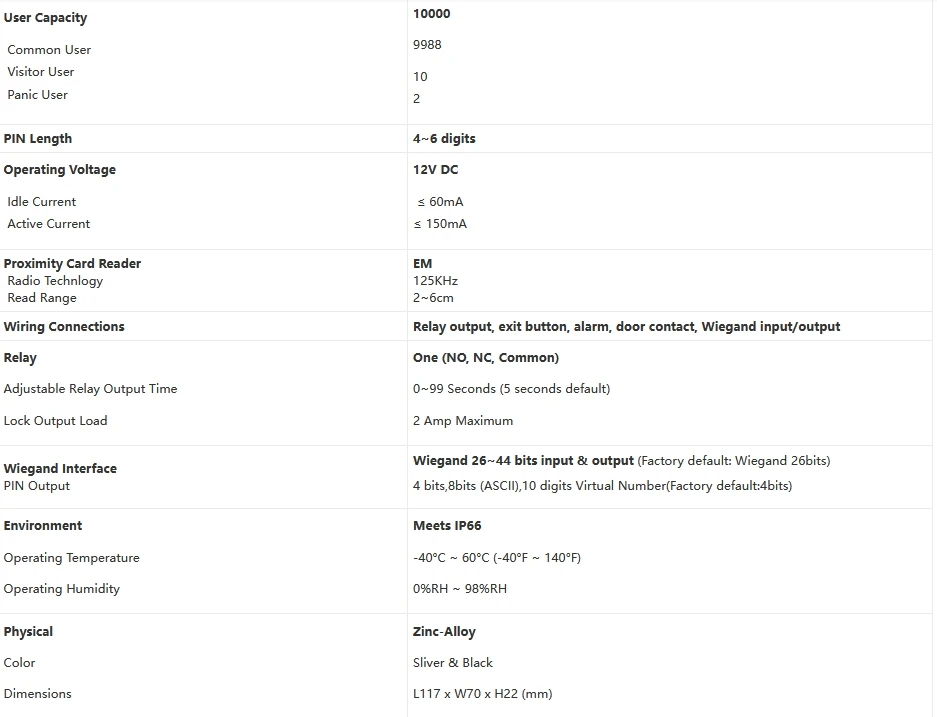The height and width of the screenshot is (717, 937).
Task: Click the 4~6 digits value
Action: (x=444, y=139)
